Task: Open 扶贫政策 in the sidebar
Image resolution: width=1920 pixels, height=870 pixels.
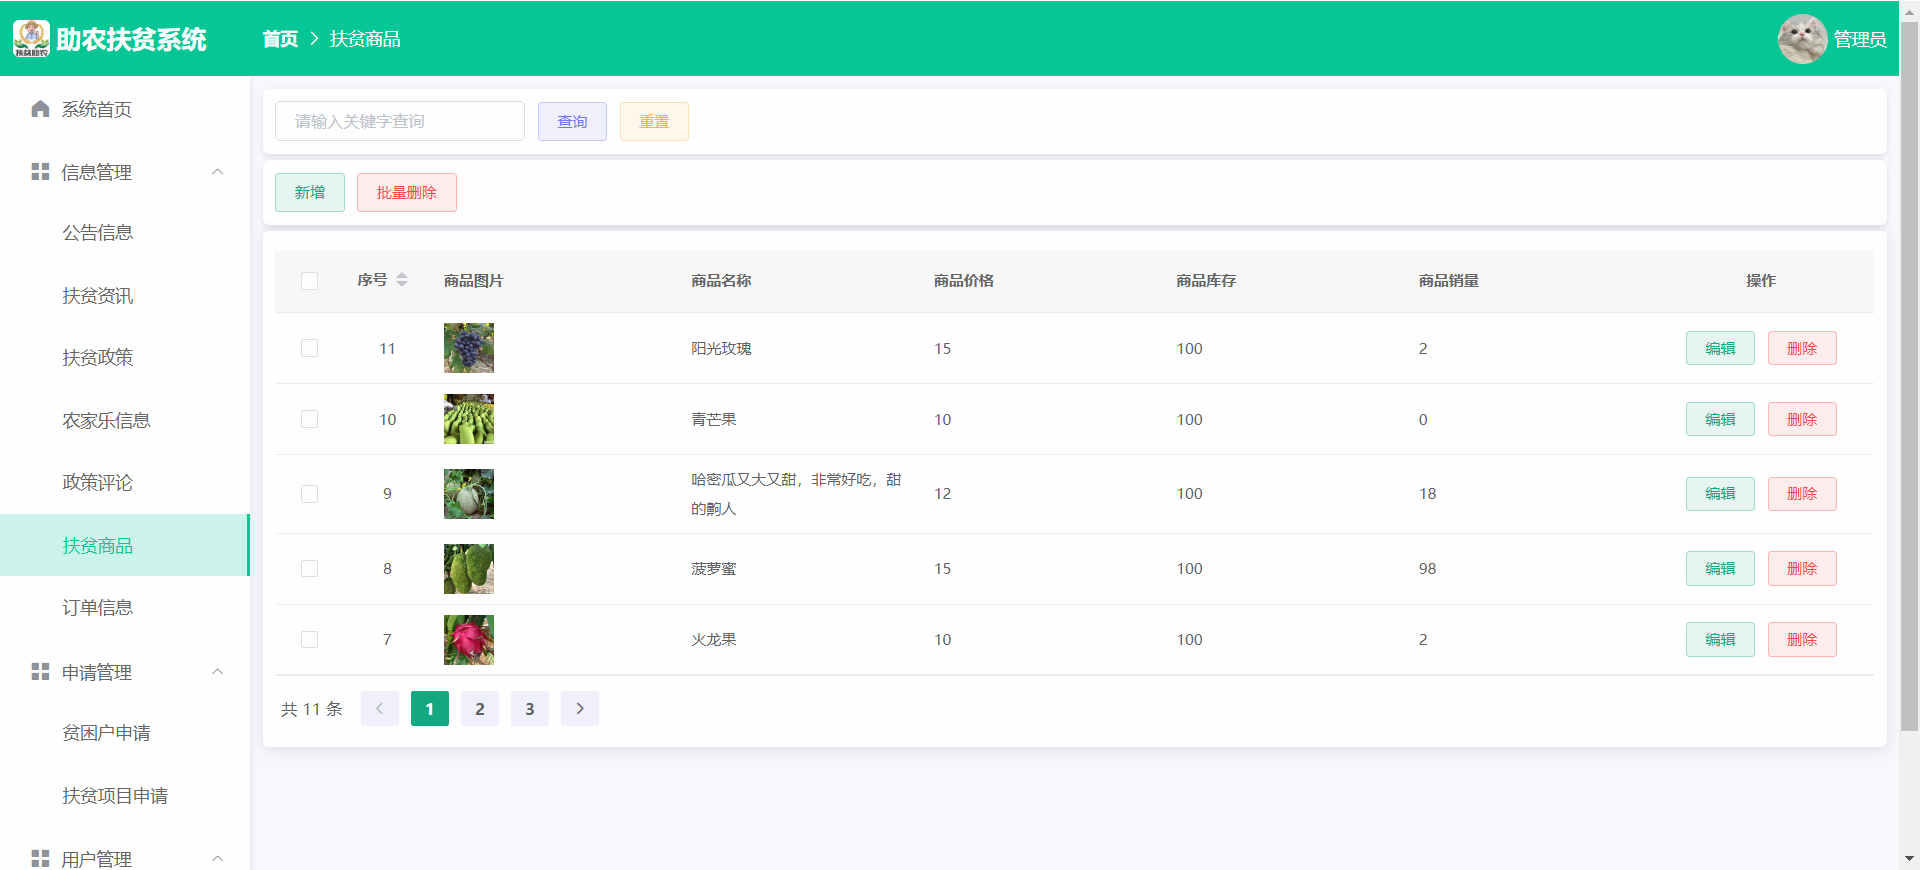Action: point(125,358)
